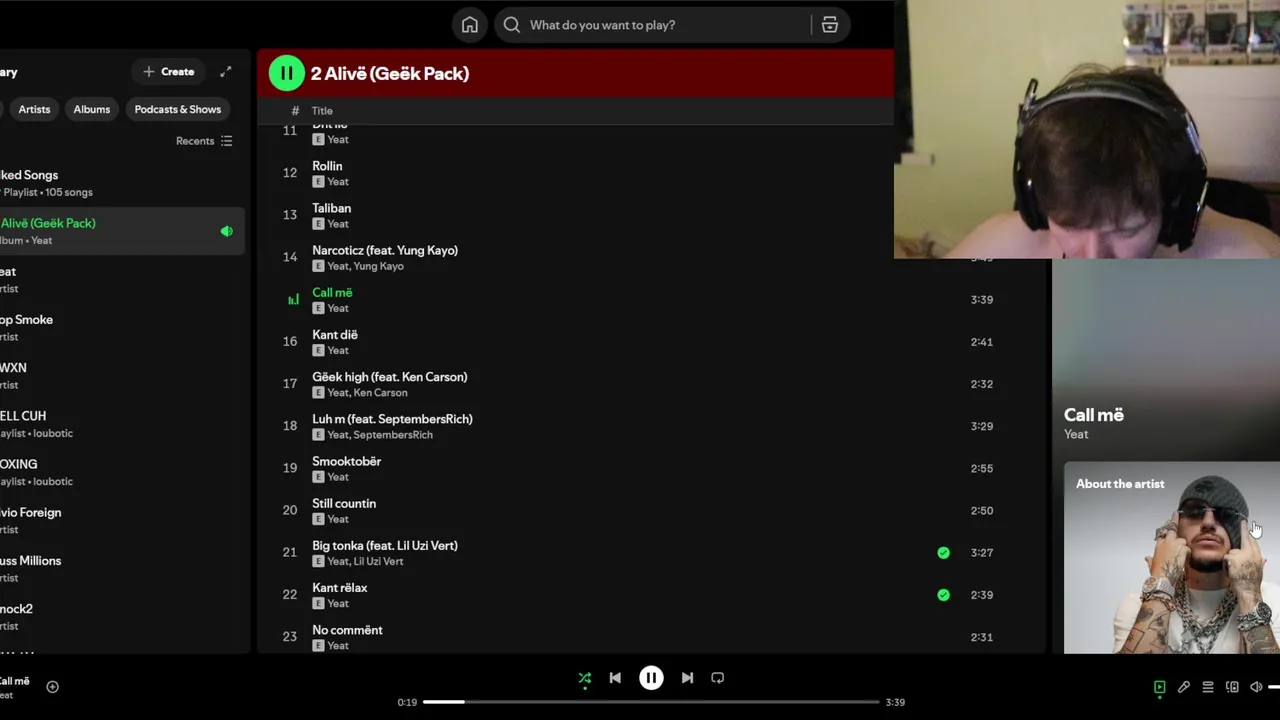Filter library by Artists
Viewport: 1280px width, 720px height.
(34, 109)
